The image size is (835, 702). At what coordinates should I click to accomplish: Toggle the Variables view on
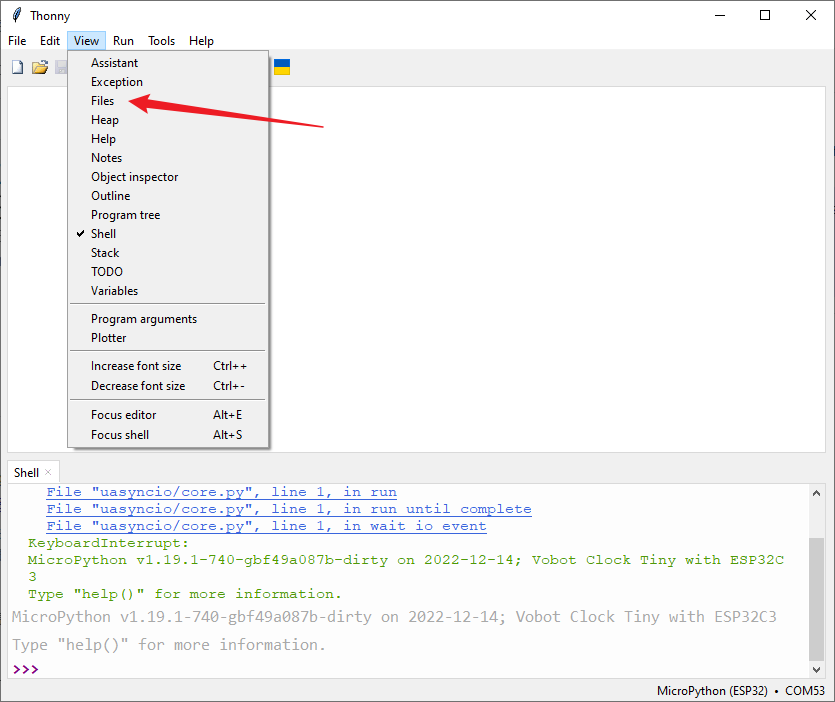(114, 291)
